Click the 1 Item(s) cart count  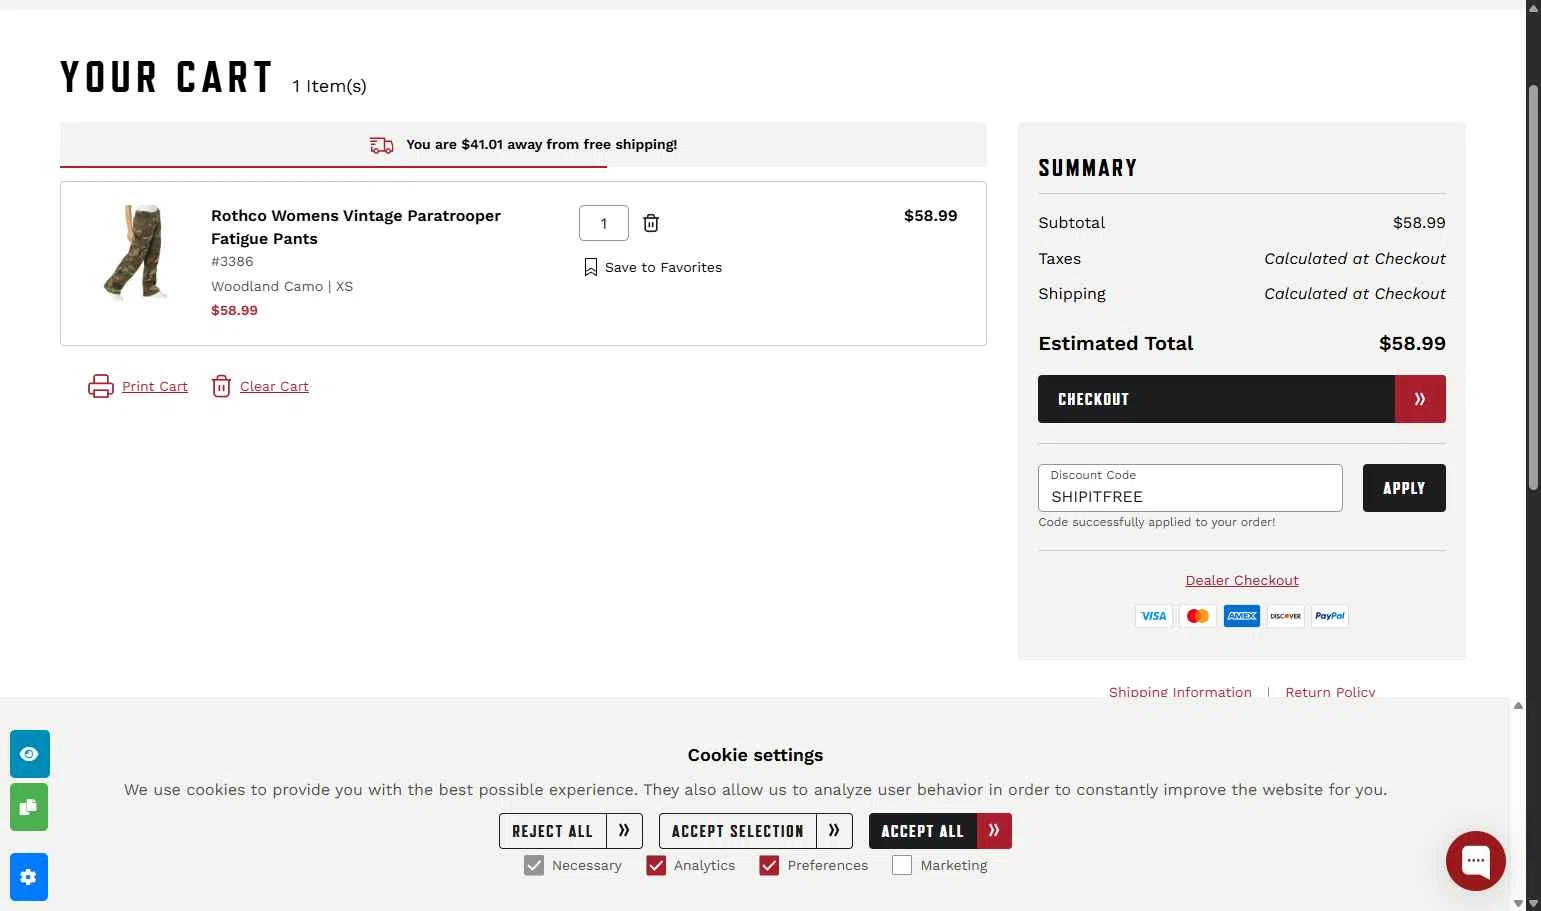click(329, 86)
